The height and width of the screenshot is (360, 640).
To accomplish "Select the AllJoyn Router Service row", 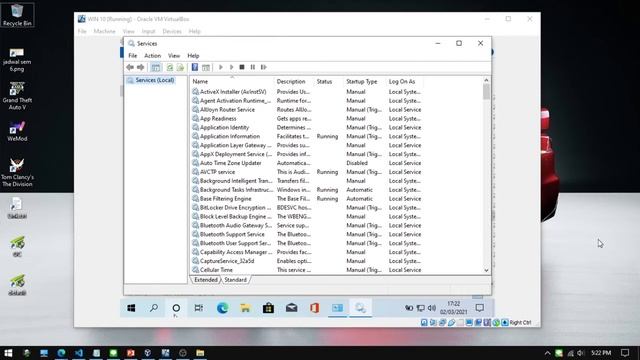I will point(307,110).
